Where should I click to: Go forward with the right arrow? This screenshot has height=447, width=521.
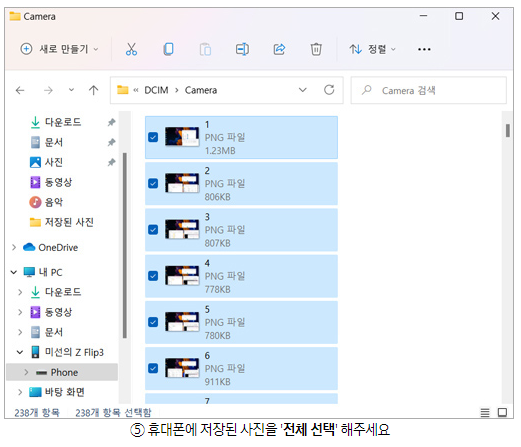48,90
